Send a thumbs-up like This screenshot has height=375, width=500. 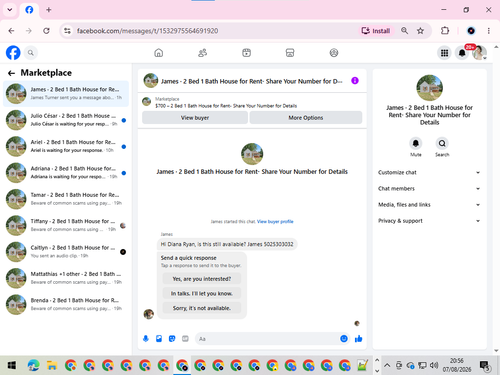tap(359, 339)
